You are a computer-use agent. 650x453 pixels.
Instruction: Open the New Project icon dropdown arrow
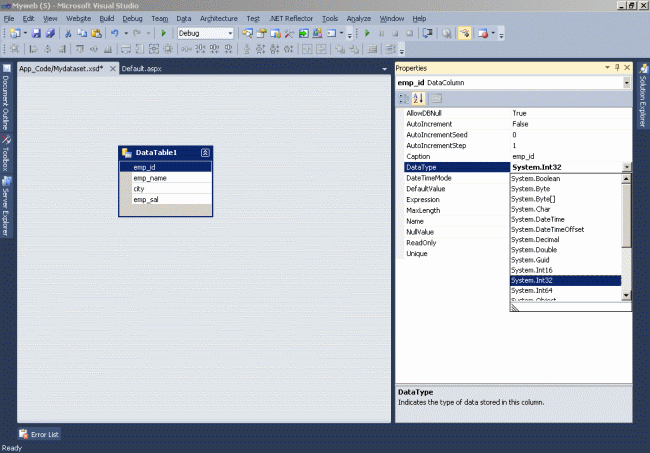click(25, 33)
